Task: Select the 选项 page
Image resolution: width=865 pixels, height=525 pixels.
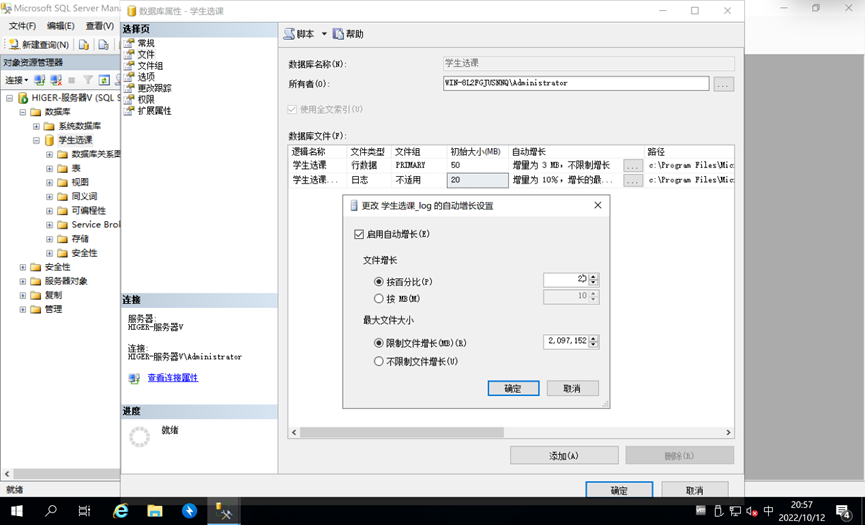Action: coord(146,77)
